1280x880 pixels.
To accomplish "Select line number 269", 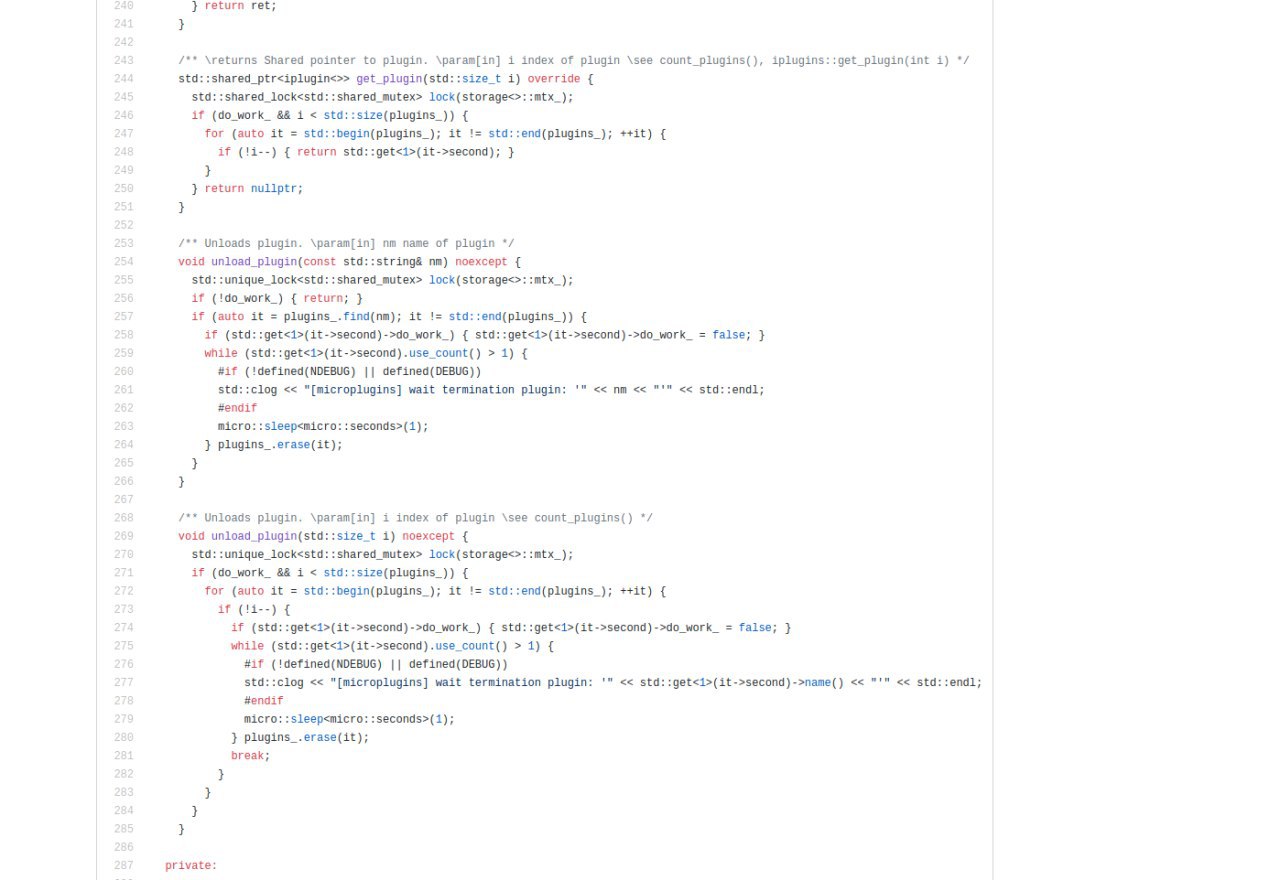I will pyautogui.click(x=123, y=536).
